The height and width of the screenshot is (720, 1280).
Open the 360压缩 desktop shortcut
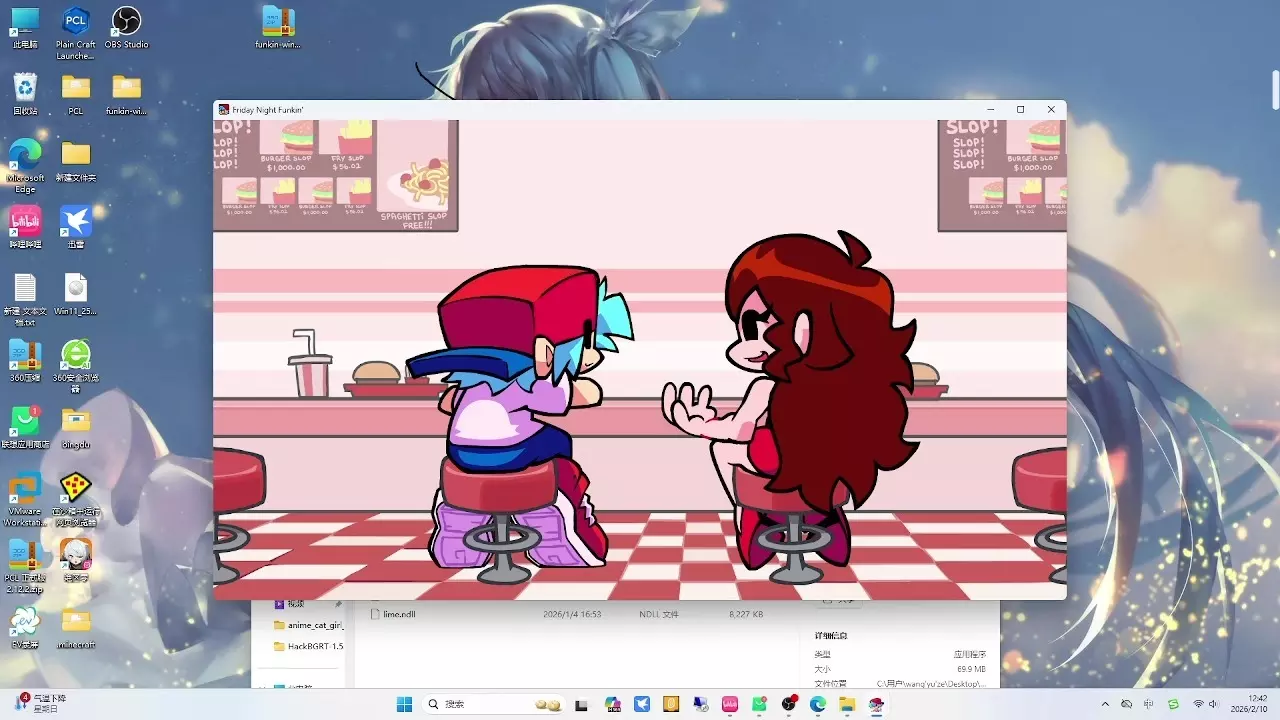tap(25, 361)
